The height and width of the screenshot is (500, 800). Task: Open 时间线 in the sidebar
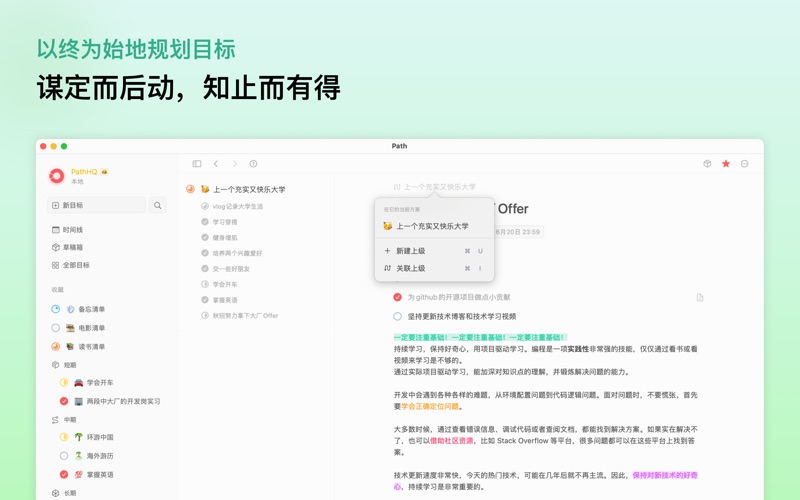(73, 230)
